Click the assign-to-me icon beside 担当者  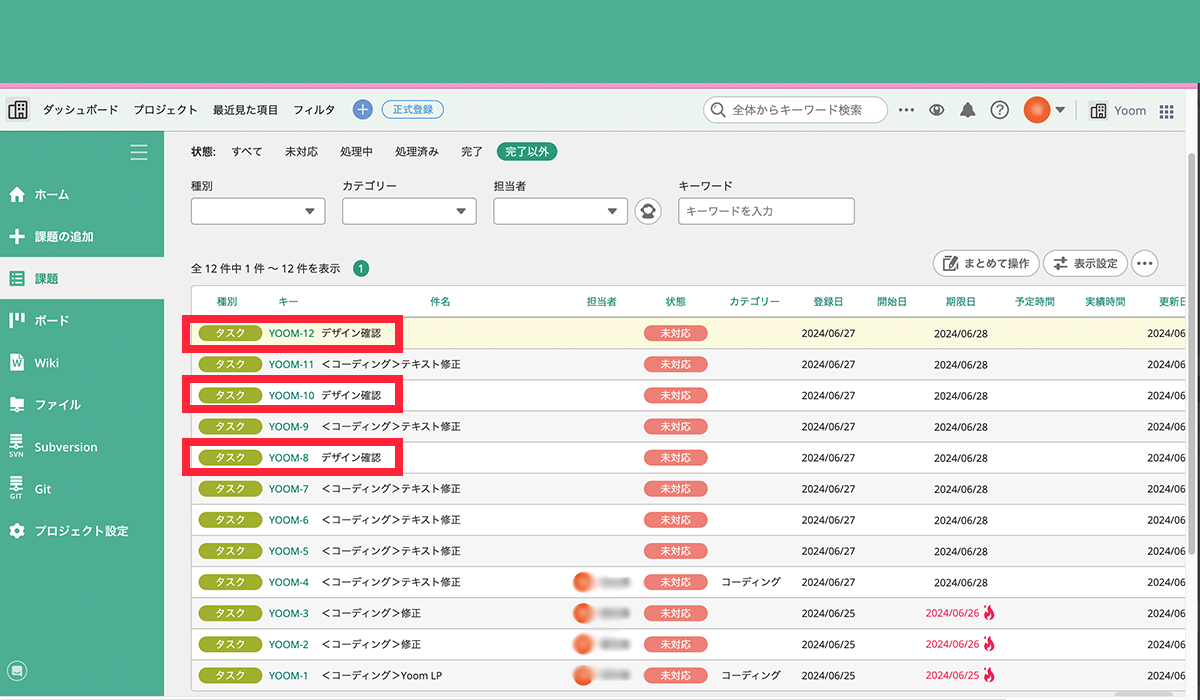click(648, 211)
